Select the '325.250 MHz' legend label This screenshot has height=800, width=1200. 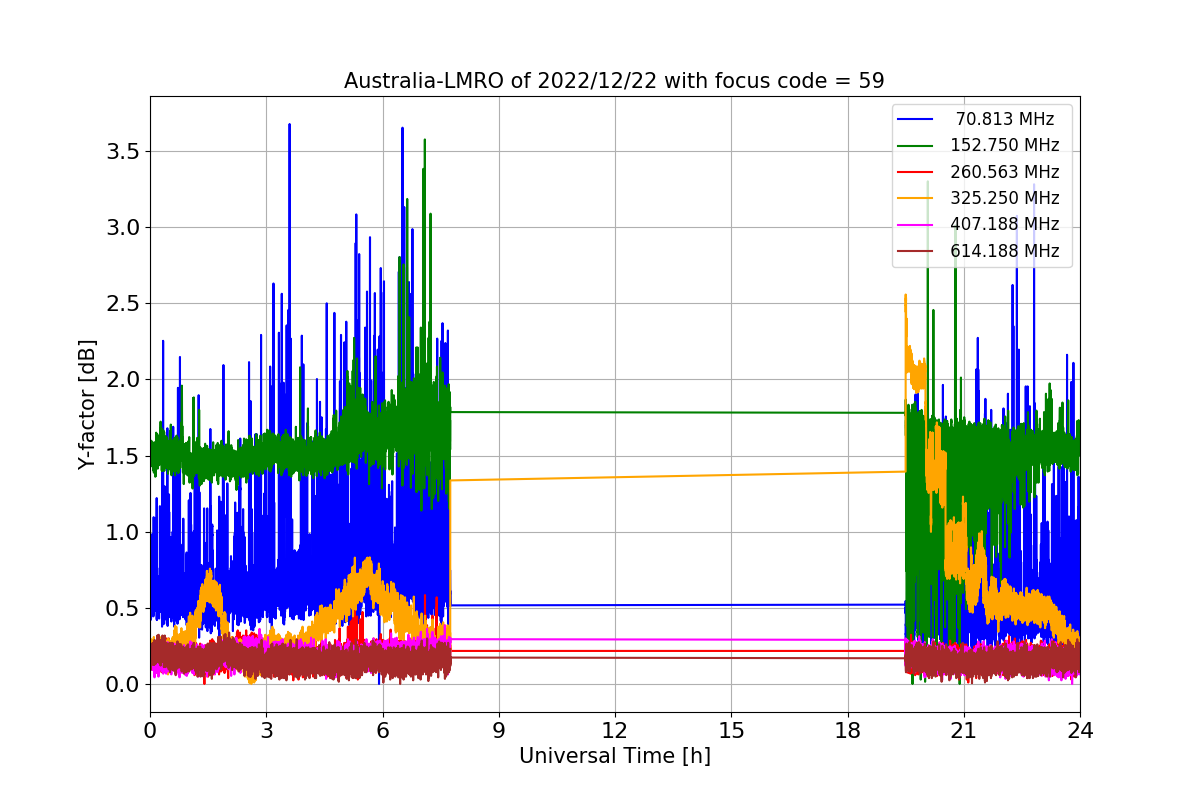[x=1005, y=198]
